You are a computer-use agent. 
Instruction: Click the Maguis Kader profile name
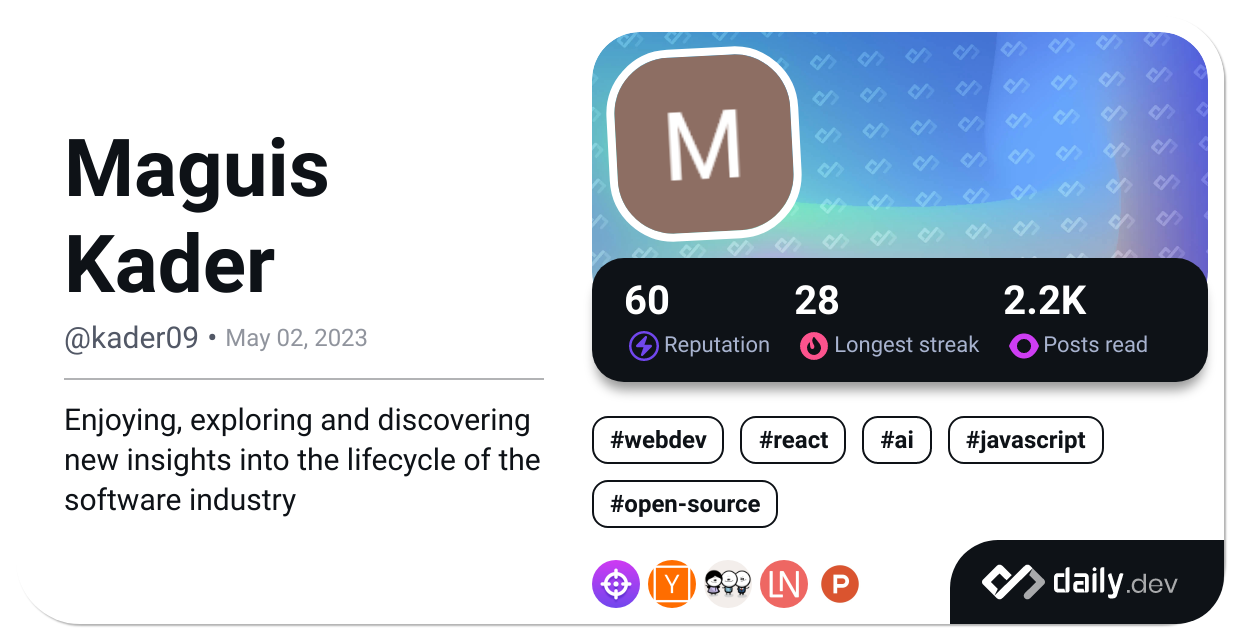pos(197,217)
